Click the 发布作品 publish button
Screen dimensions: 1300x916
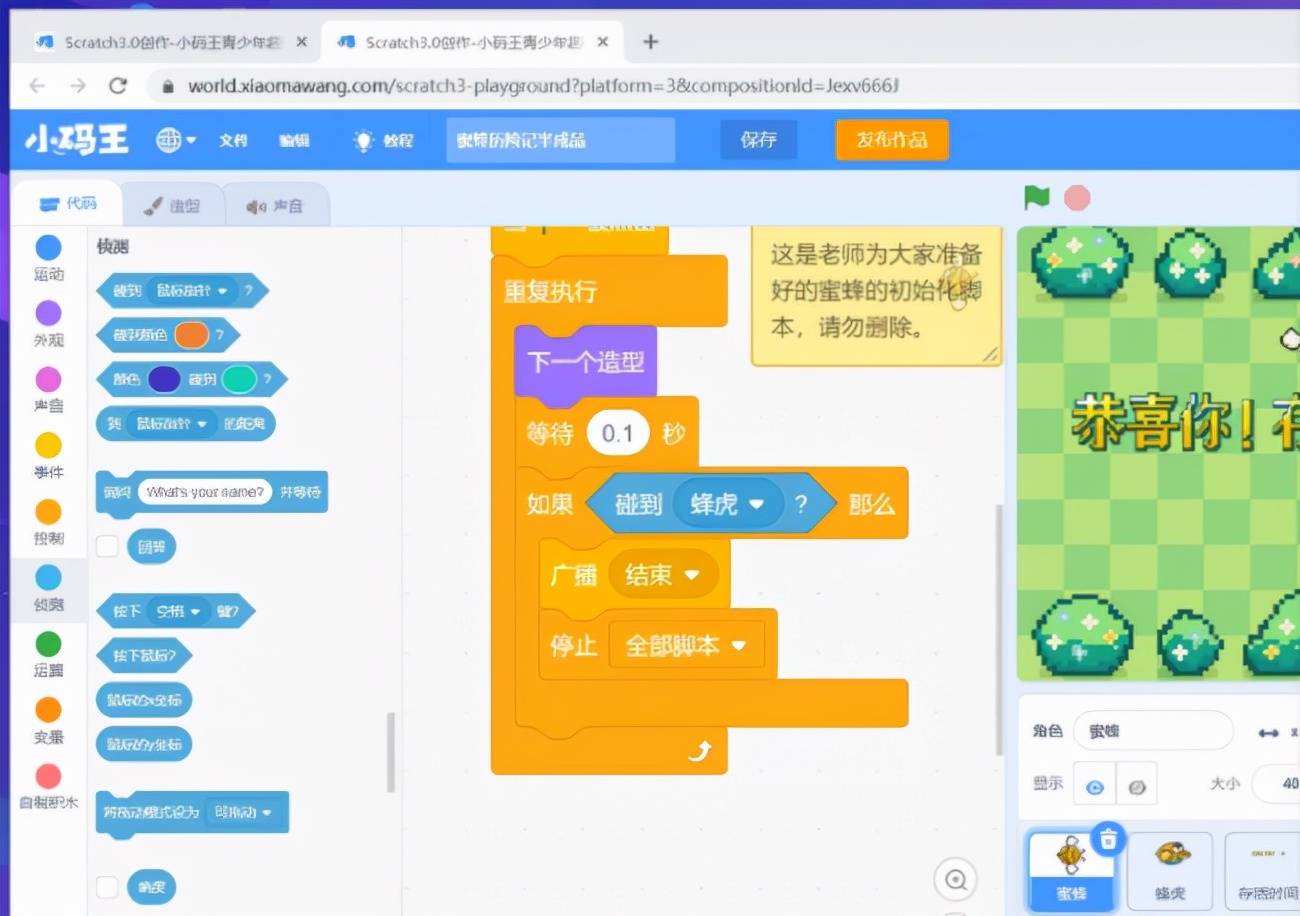click(x=891, y=140)
